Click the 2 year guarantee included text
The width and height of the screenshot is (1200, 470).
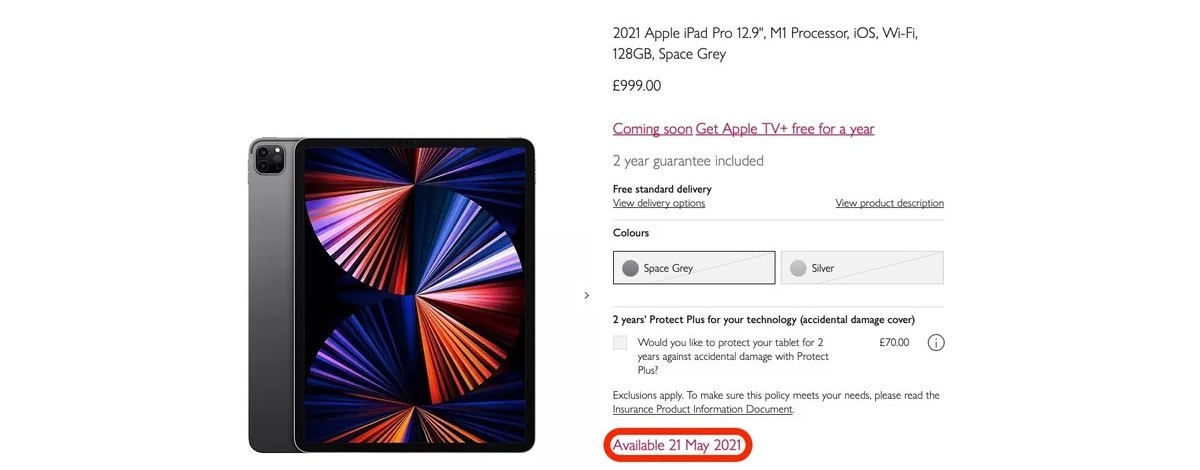[x=688, y=161]
